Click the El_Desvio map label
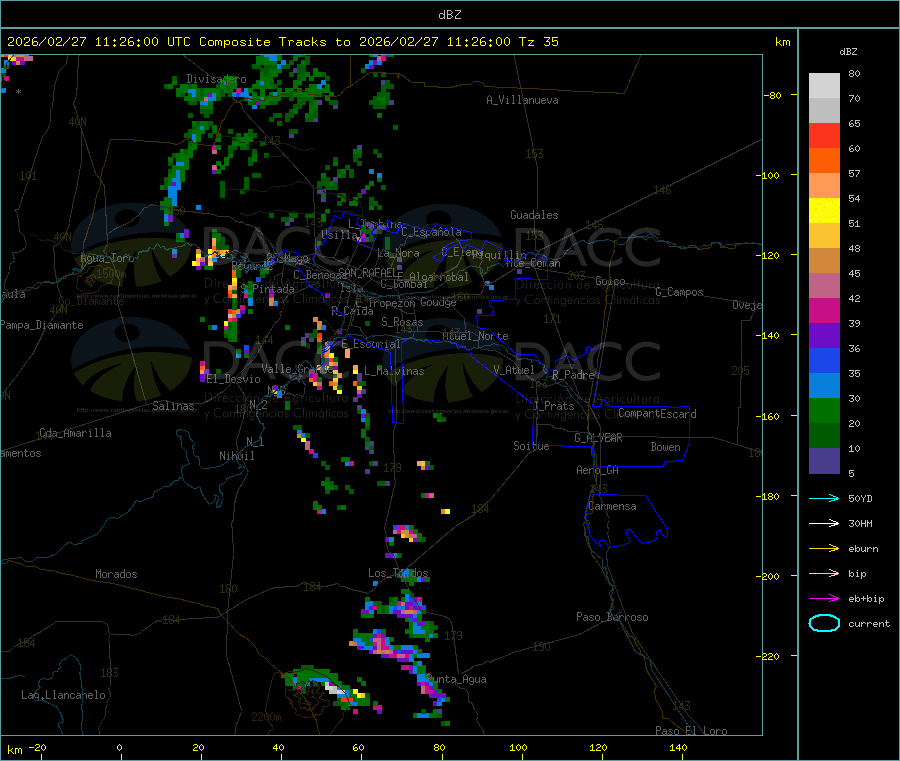 click(x=234, y=379)
